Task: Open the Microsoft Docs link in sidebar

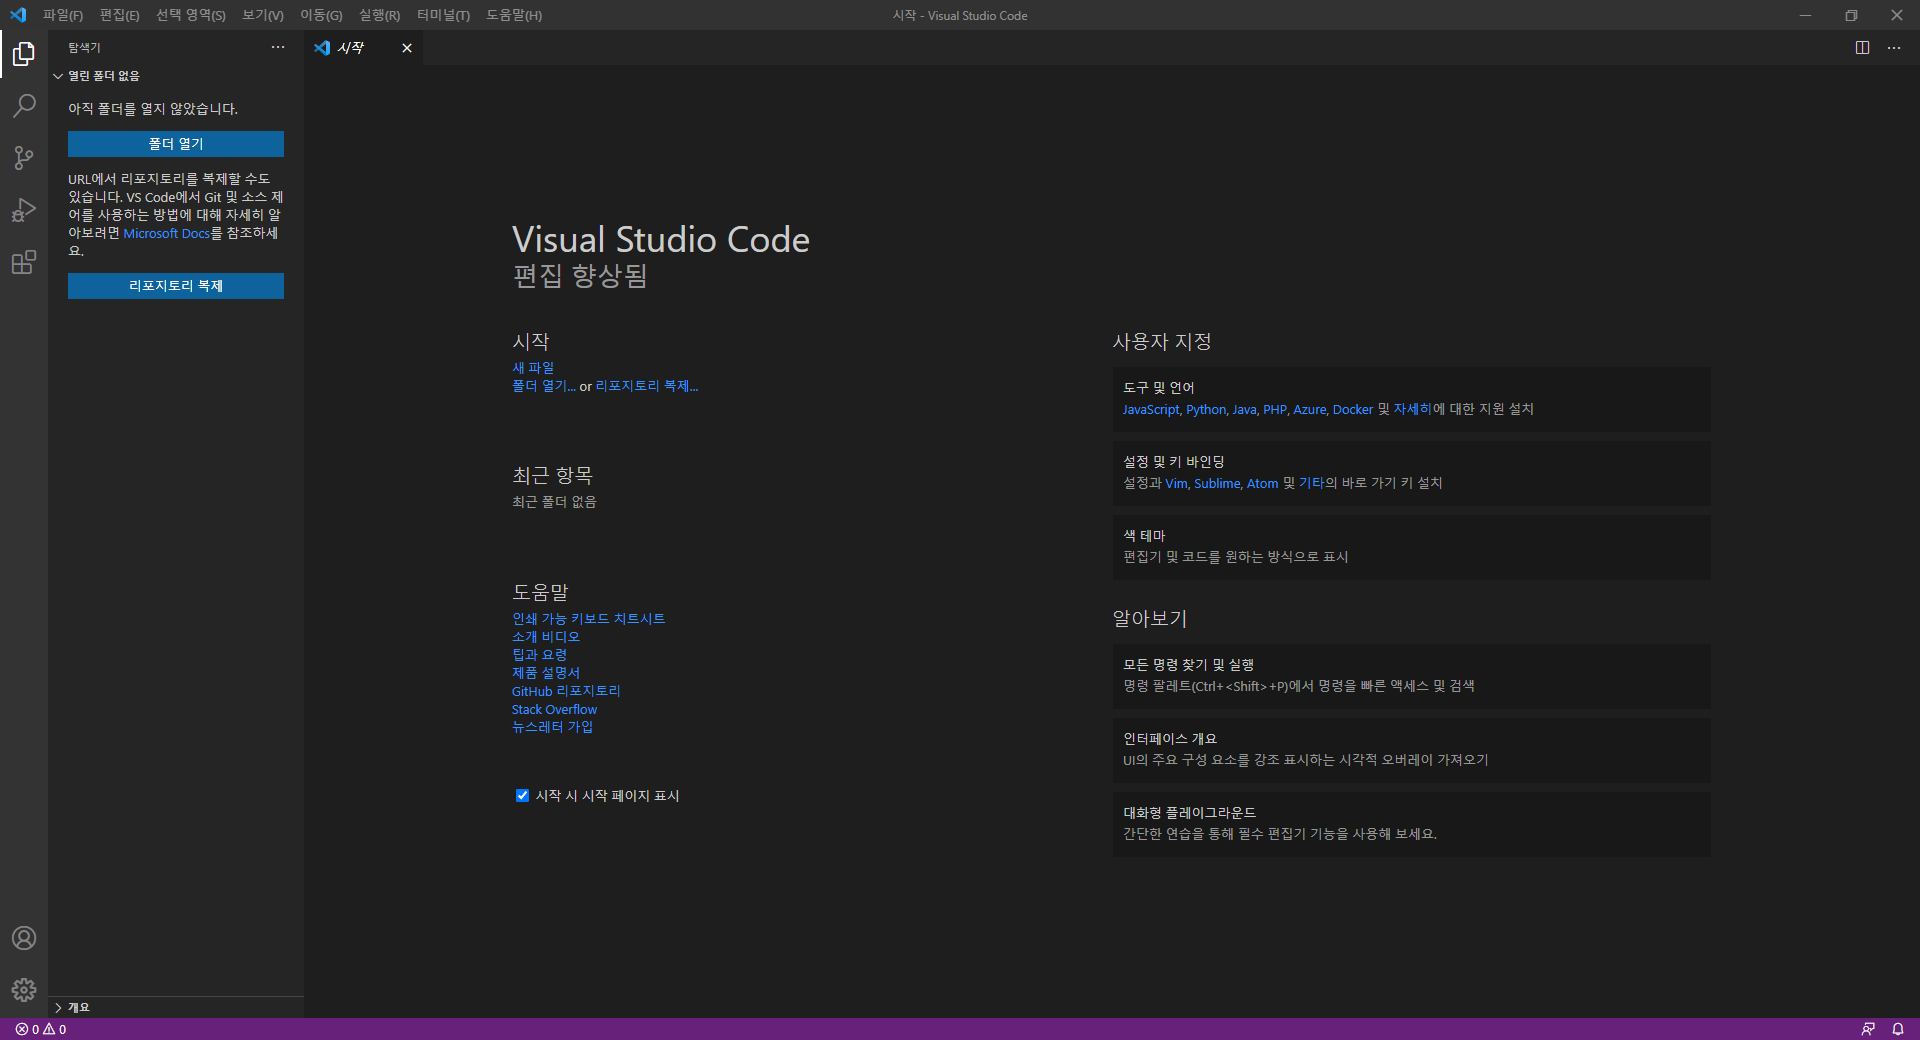Action: click(x=166, y=234)
